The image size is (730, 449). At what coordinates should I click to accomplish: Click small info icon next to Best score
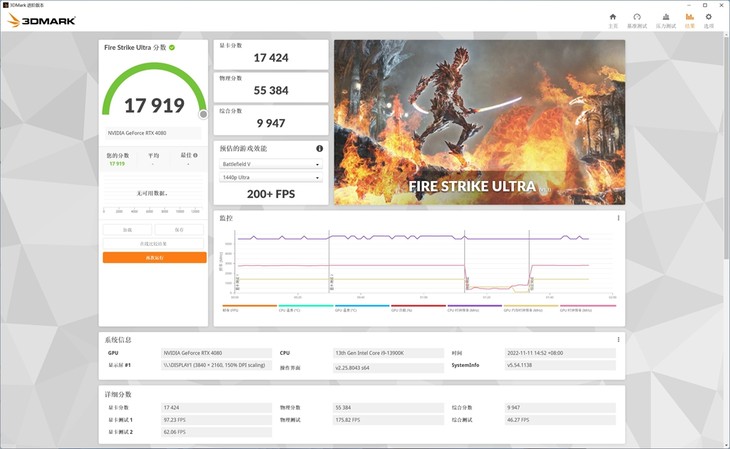(x=195, y=155)
